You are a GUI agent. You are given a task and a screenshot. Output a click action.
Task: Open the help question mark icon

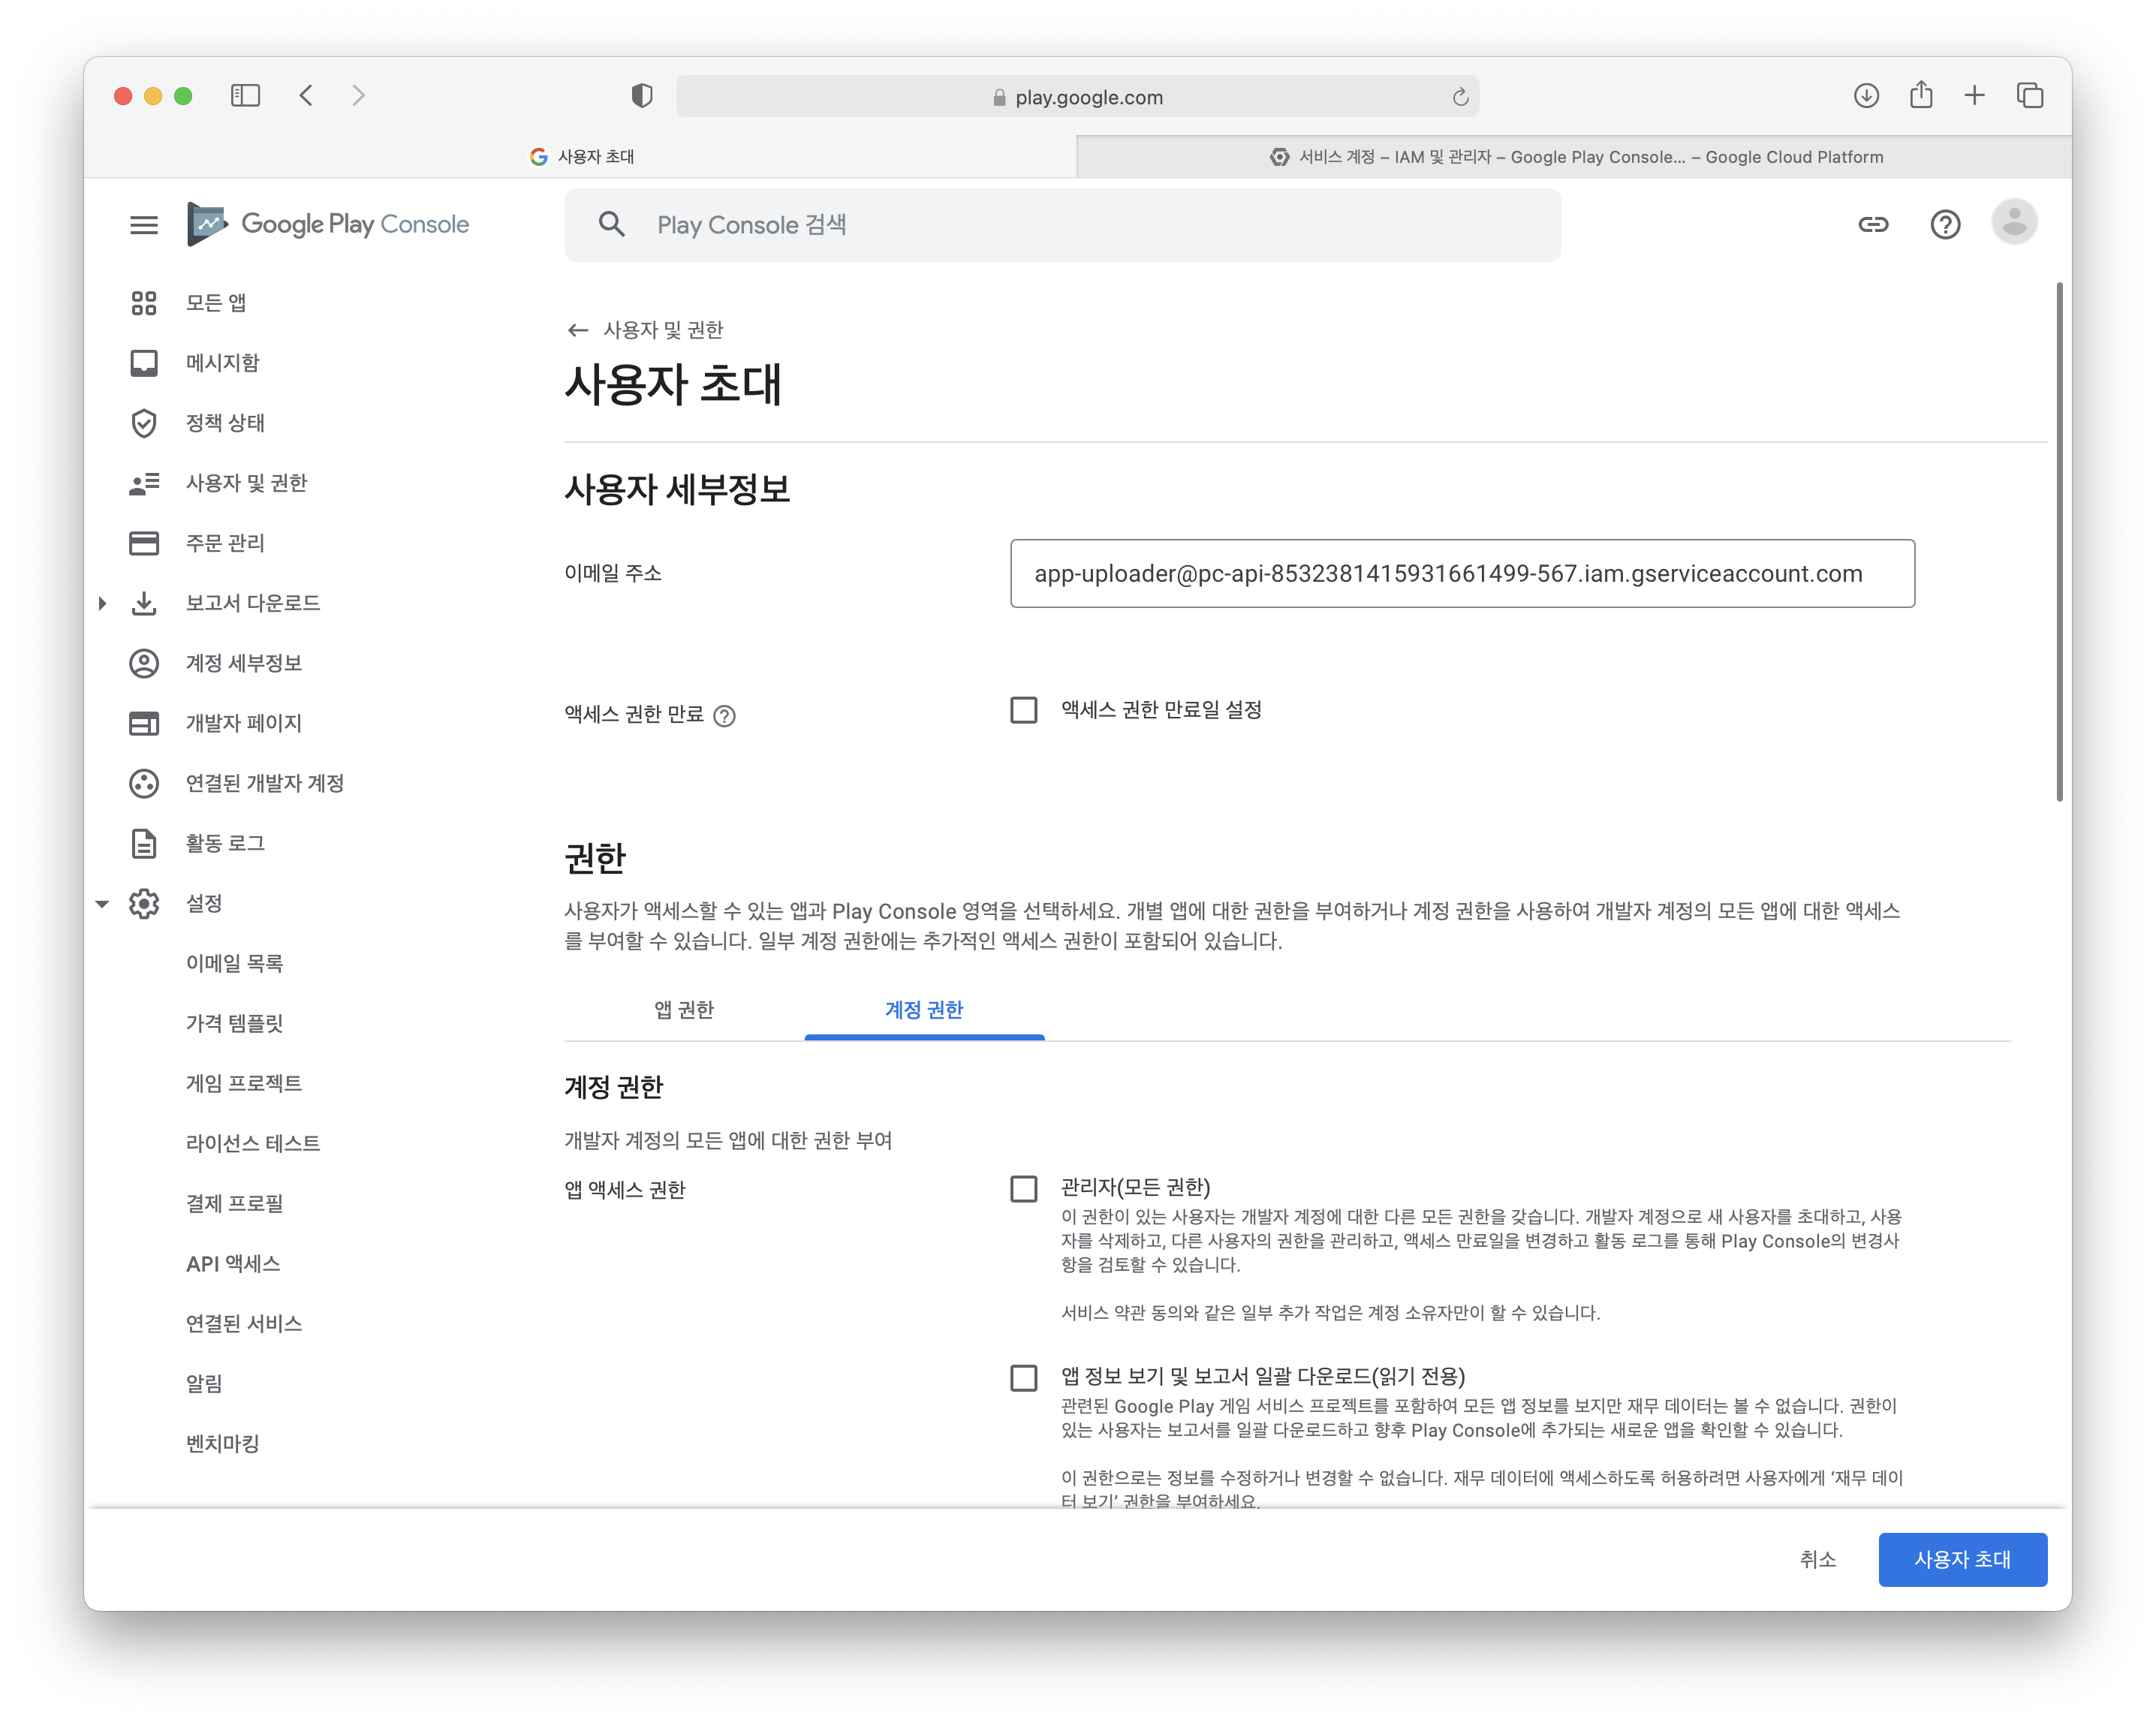click(1945, 225)
